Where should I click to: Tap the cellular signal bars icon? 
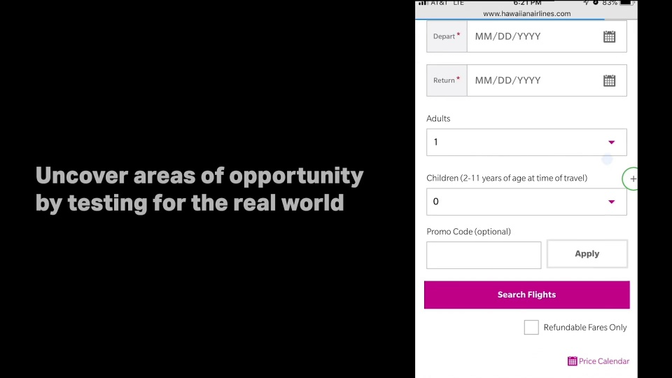tap(423, 3)
